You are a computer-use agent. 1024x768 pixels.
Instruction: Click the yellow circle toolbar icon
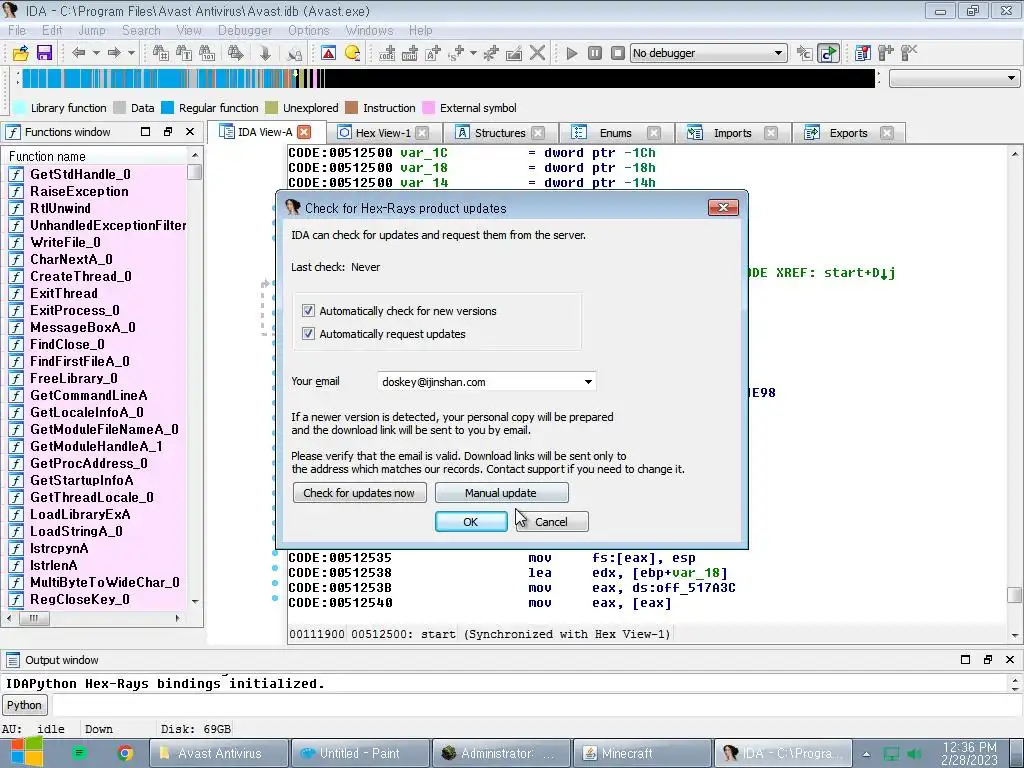pyautogui.click(x=352, y=53)
